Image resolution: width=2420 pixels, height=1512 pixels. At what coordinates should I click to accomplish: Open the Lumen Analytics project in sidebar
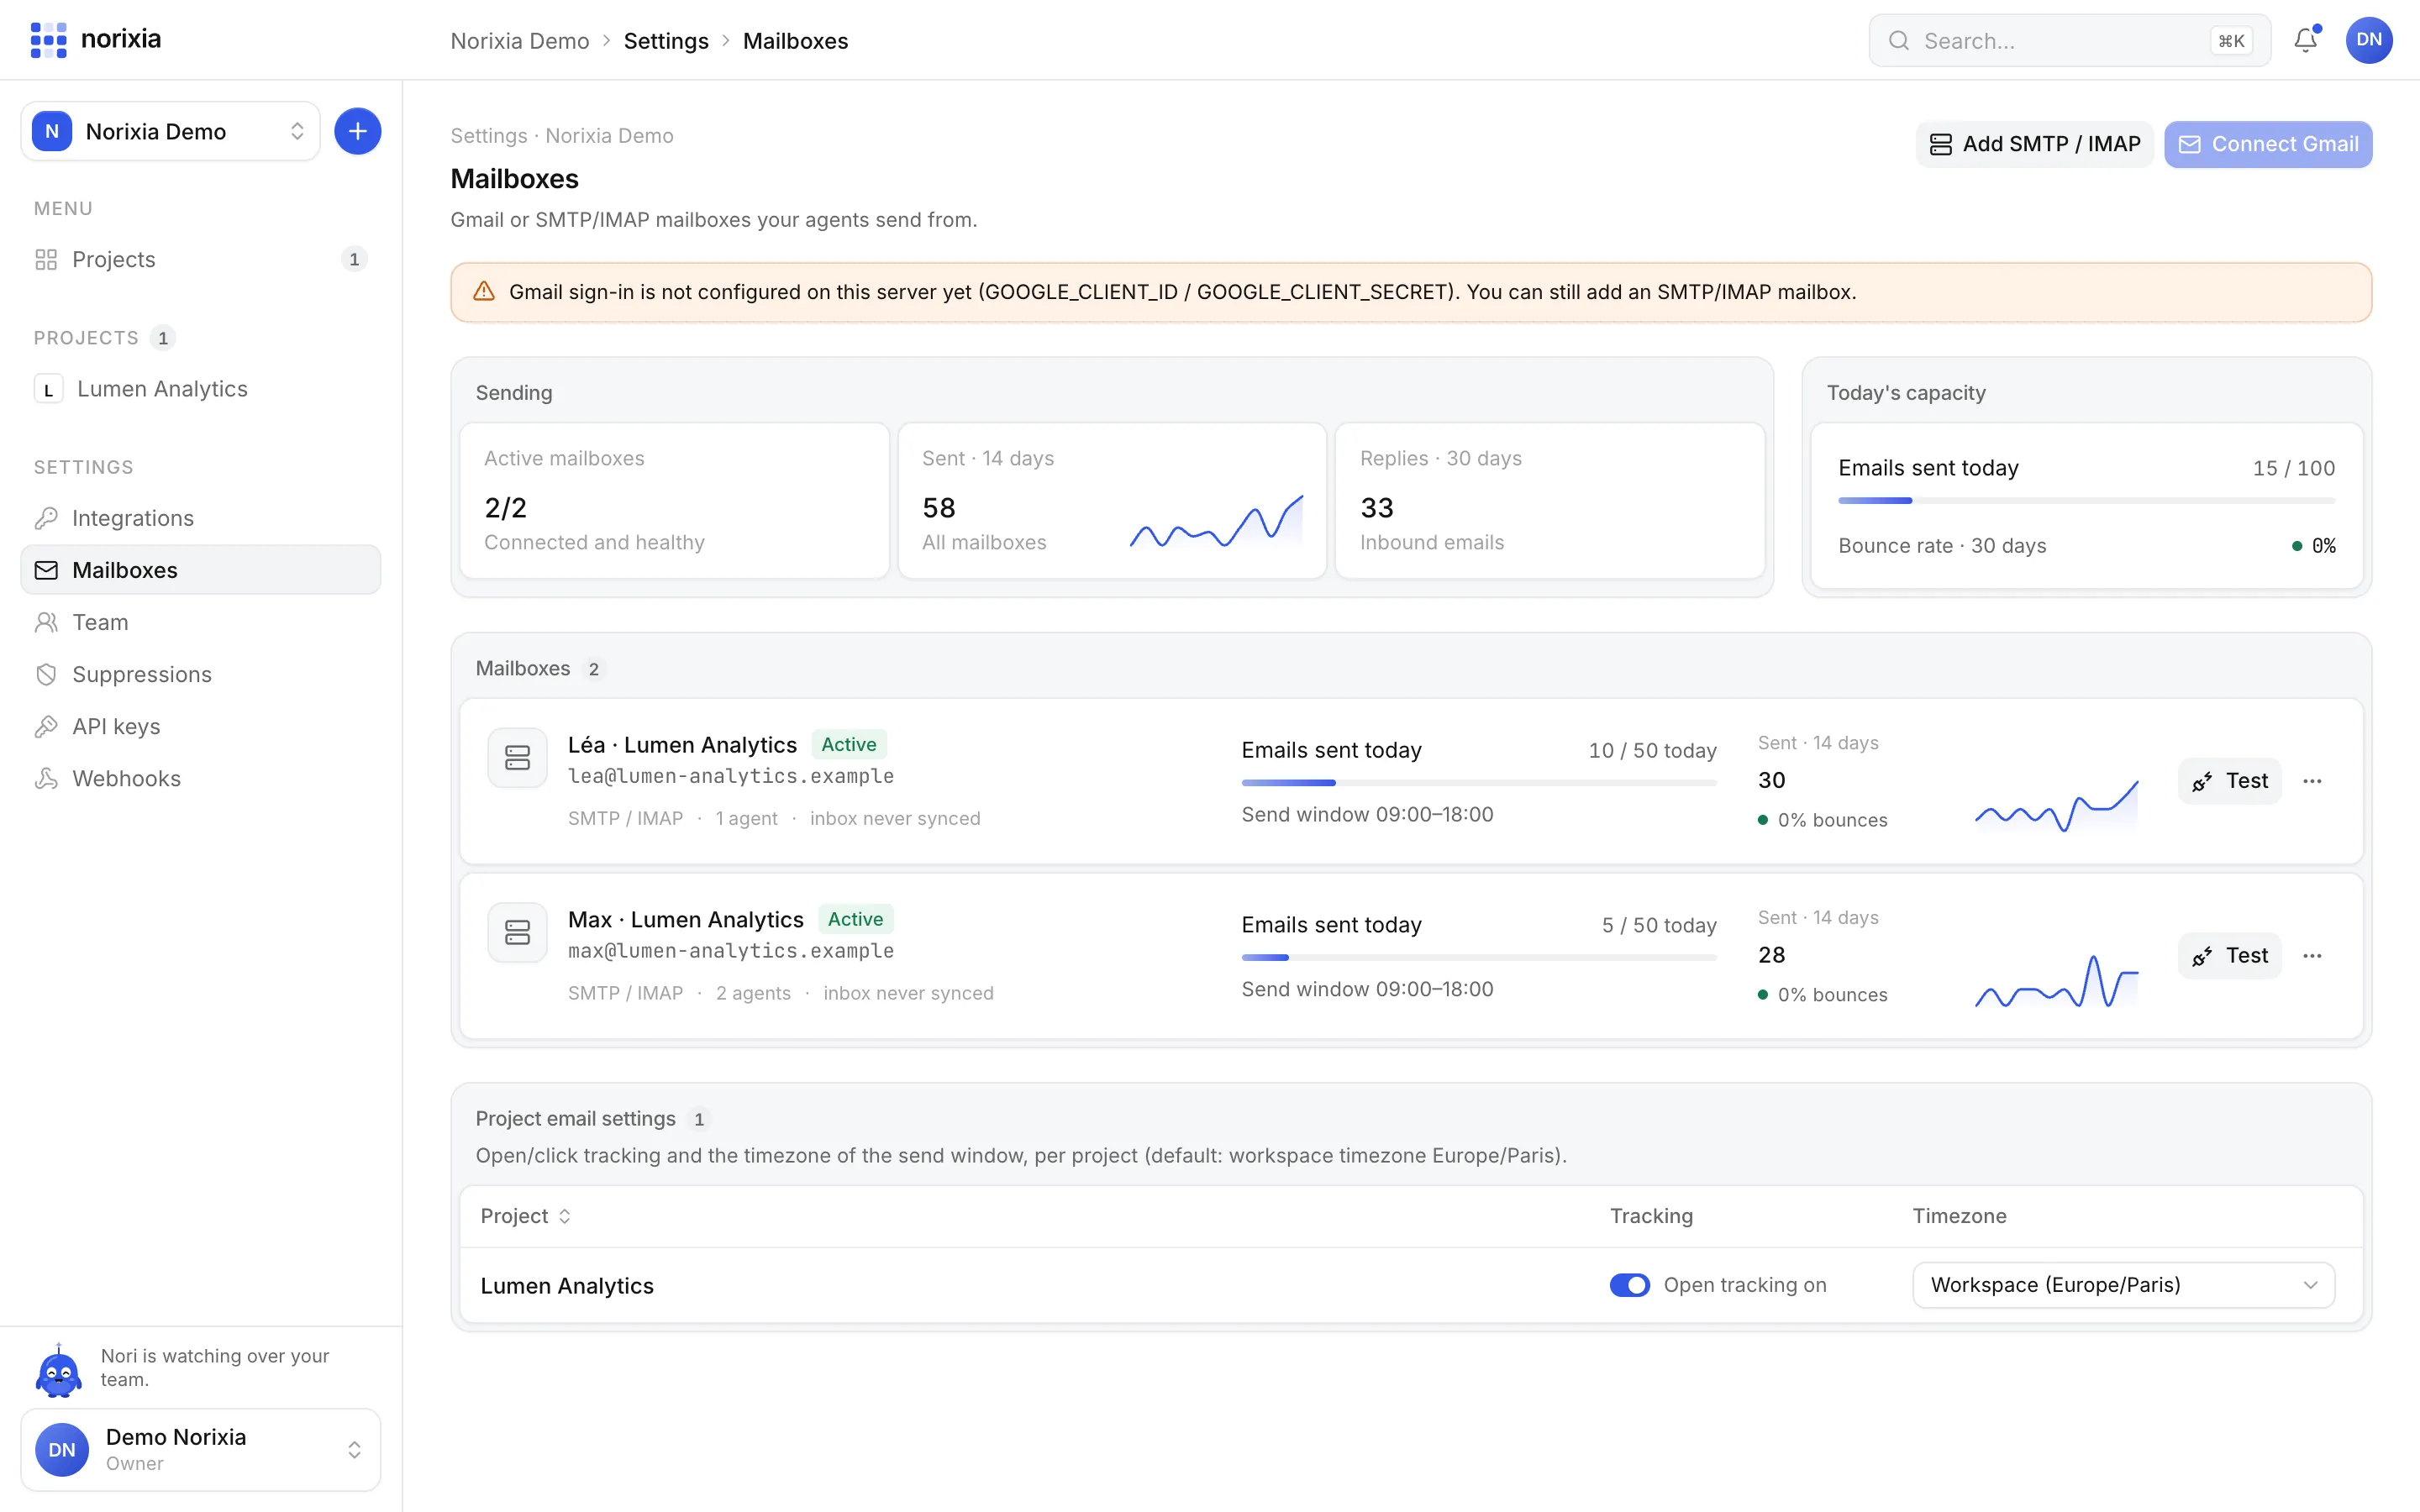click(200, 389)
